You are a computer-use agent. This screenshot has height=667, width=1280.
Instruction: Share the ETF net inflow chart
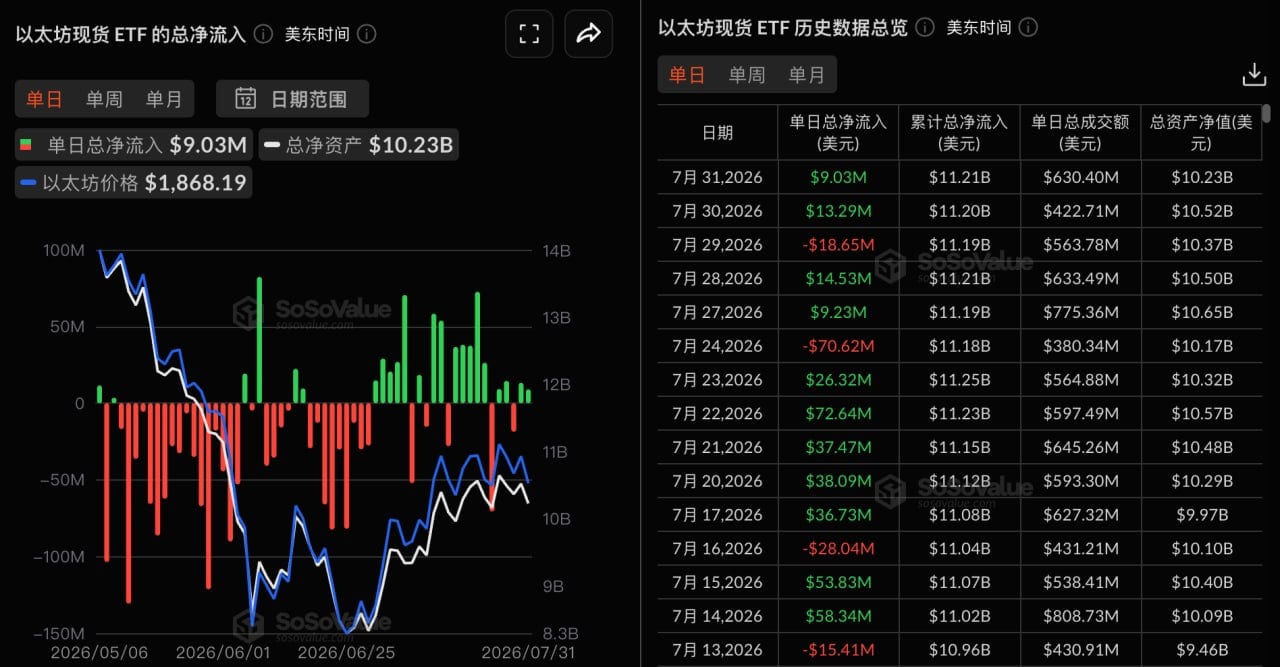tap(589, 34)
